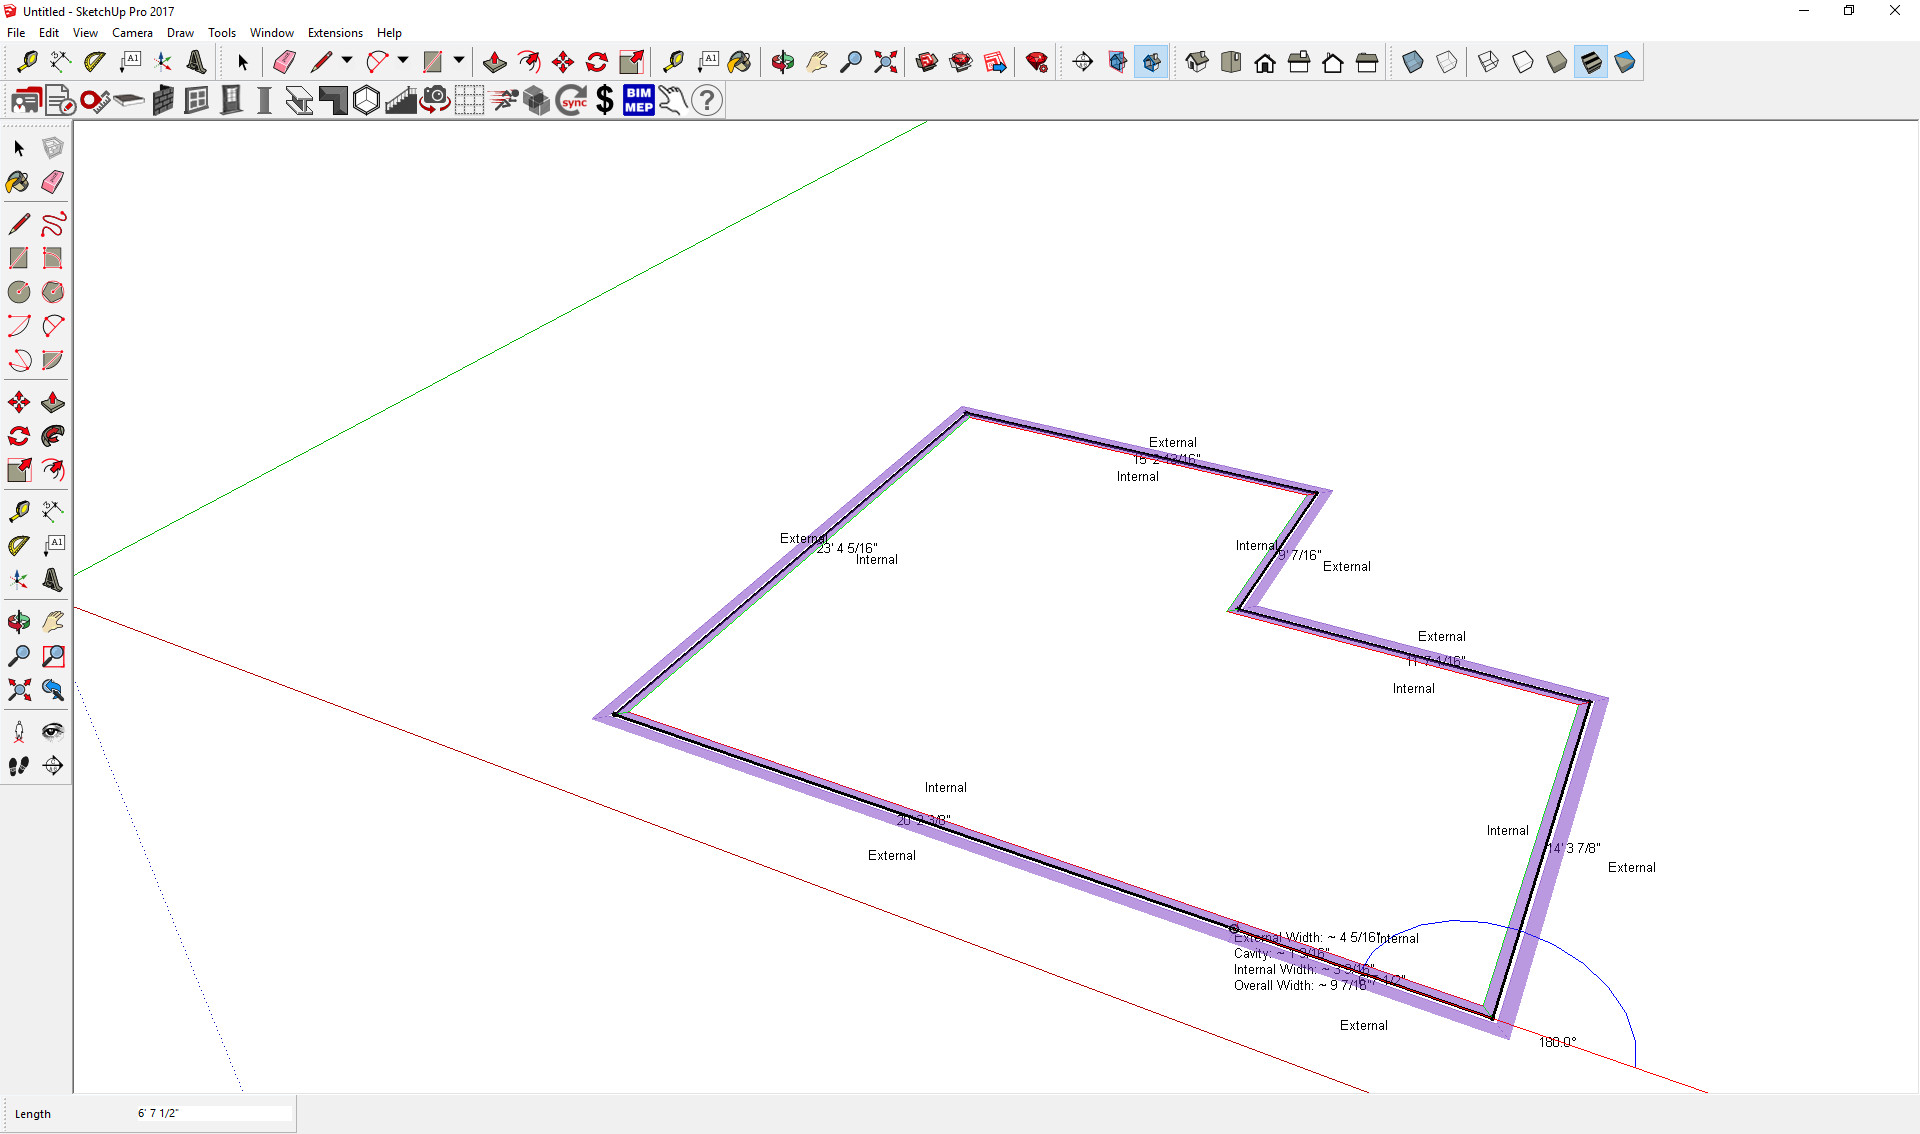Pick the Freehand drawing tool
Screen dimensions: 1920x1134
(53, 223)
